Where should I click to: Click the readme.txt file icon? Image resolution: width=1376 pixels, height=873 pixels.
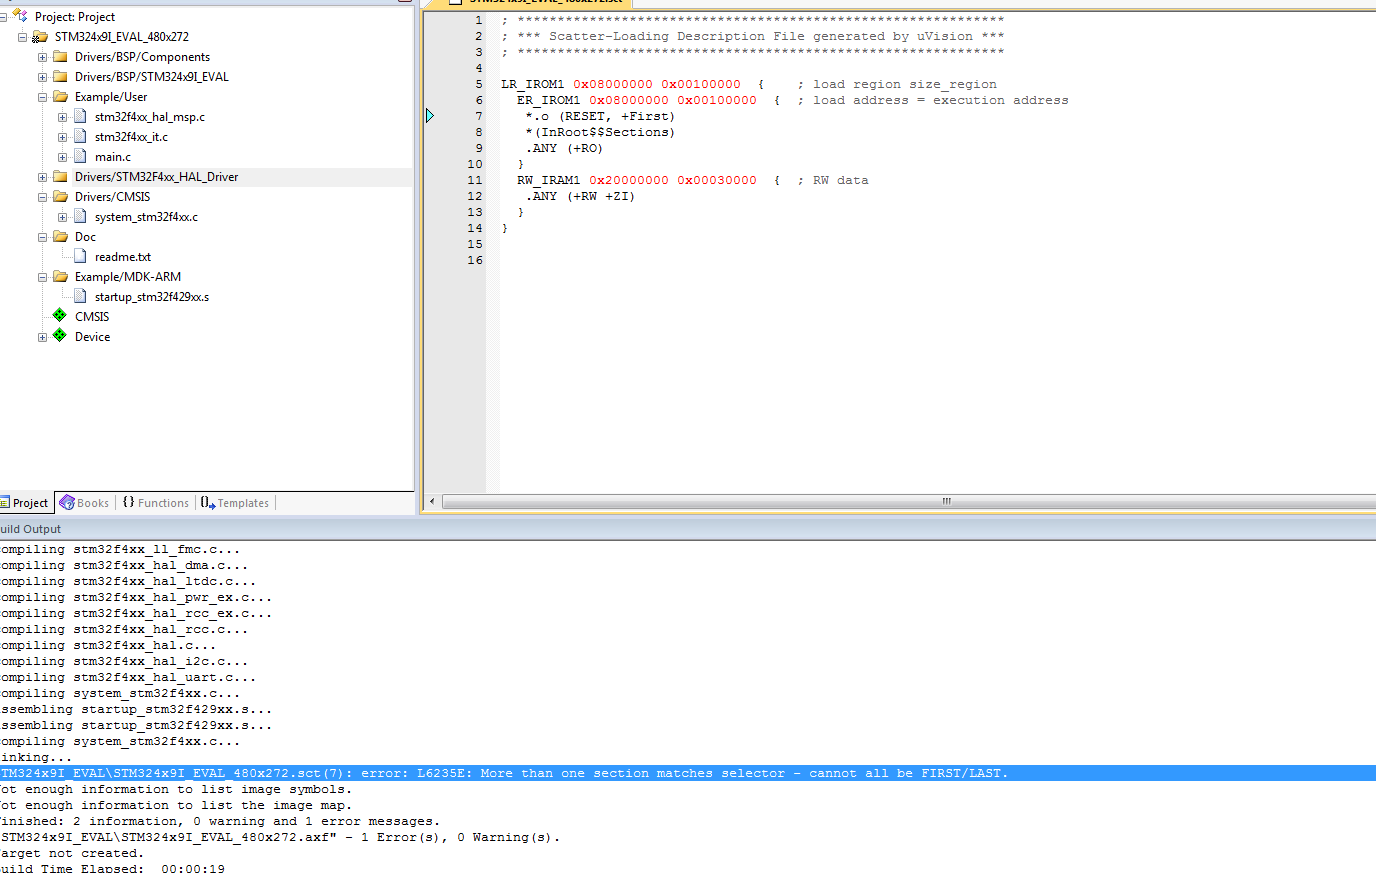pos(80,257)
